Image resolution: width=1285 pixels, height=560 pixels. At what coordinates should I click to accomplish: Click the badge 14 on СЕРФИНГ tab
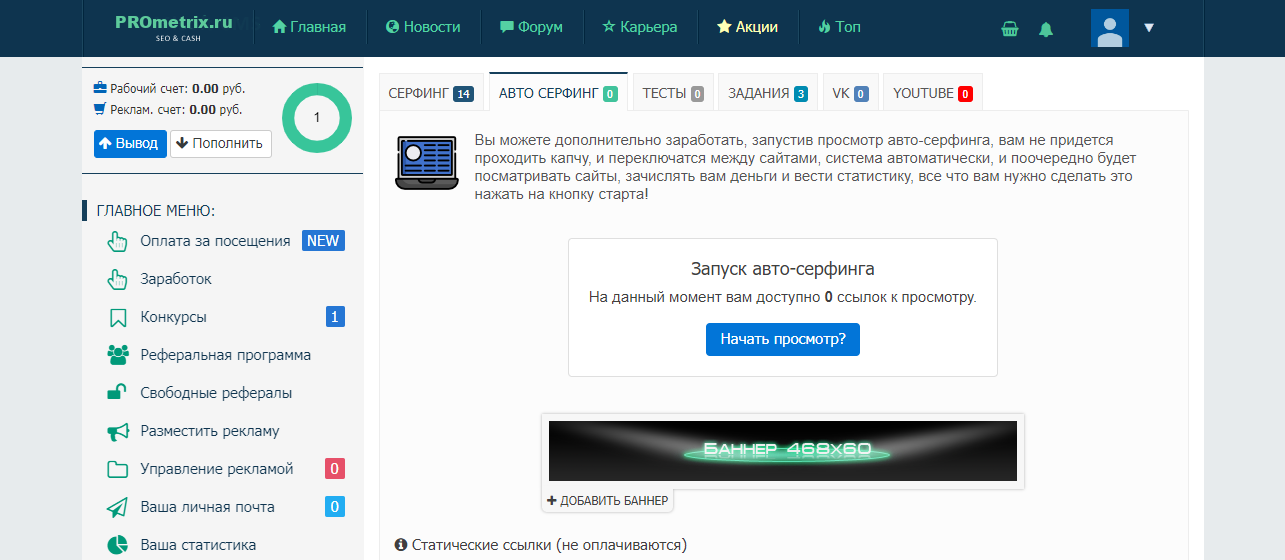point(463,94)
